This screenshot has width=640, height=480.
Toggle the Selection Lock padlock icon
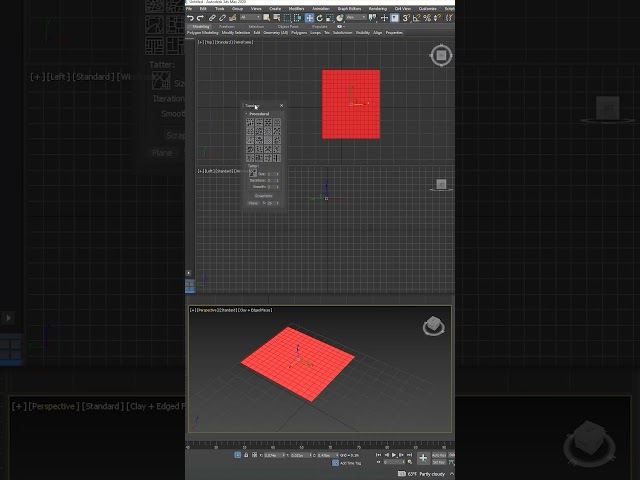pos(246,455)
